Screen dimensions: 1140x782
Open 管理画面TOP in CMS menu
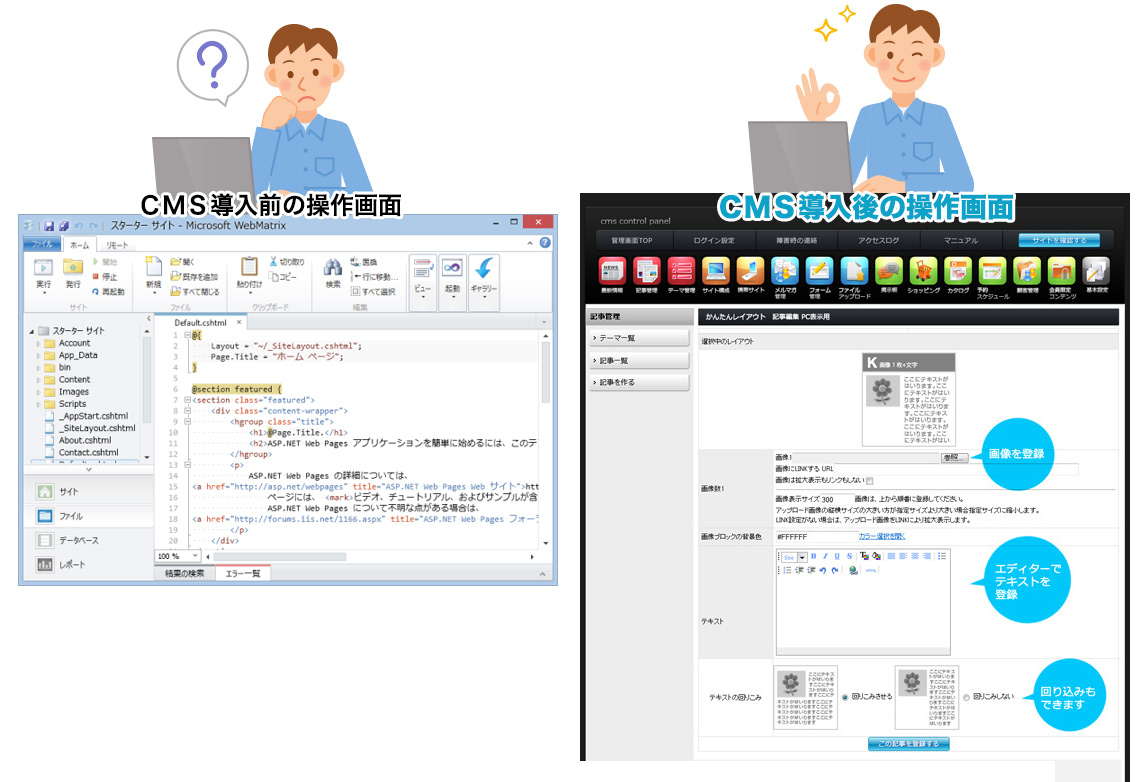[x=632, y=240]
